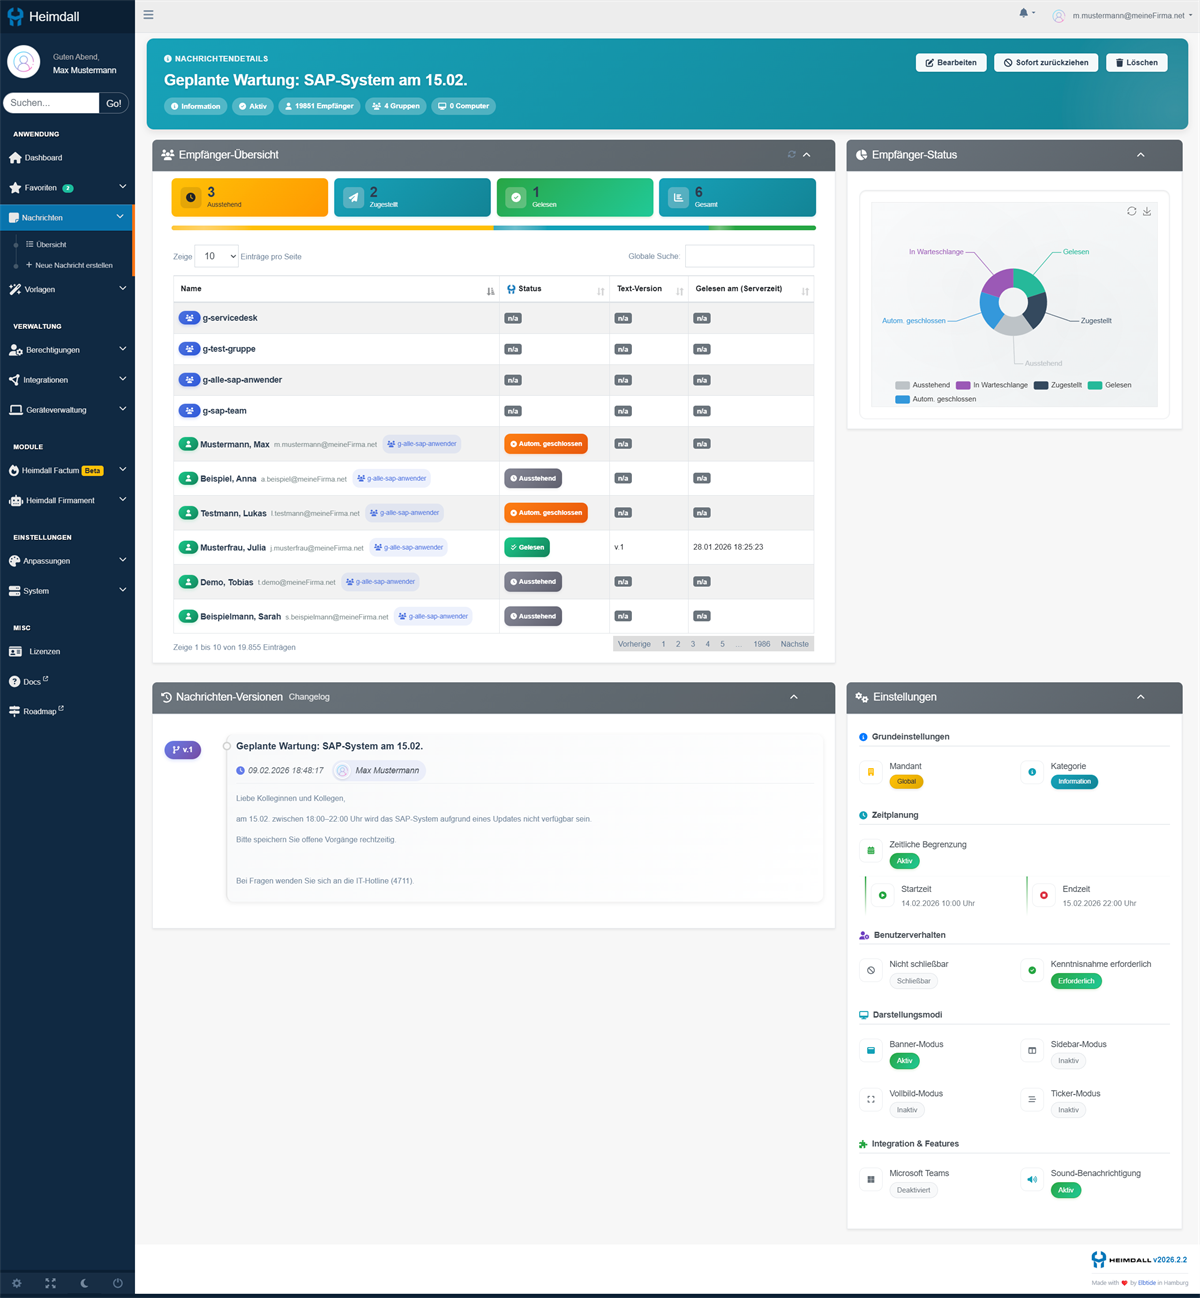The width and height of the screenshot is (1200, 1298).
Task: Click the Löschen button
Action: 1137,62
